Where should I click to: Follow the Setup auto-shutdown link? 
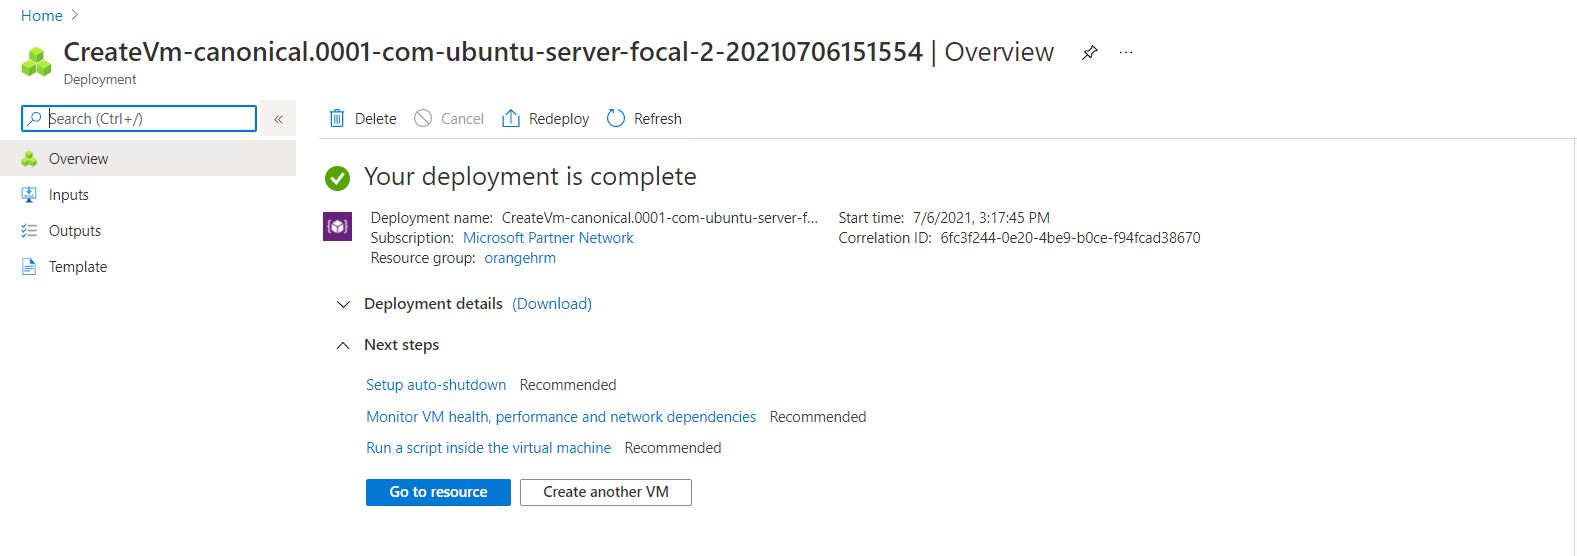tap(436, 385)
